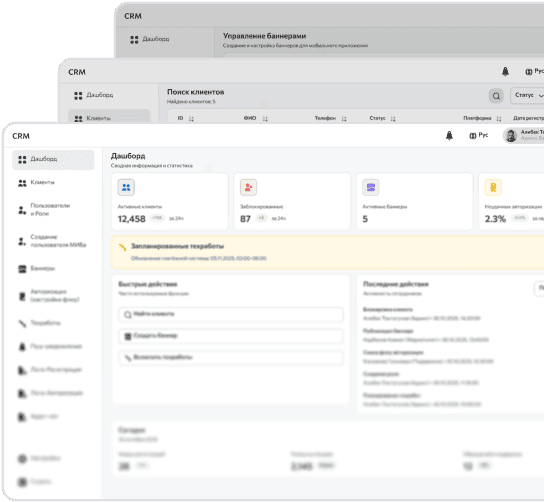The image size is (544, 502).
Task: Click the 12,458 active clients value
Action: coord(131,219)
